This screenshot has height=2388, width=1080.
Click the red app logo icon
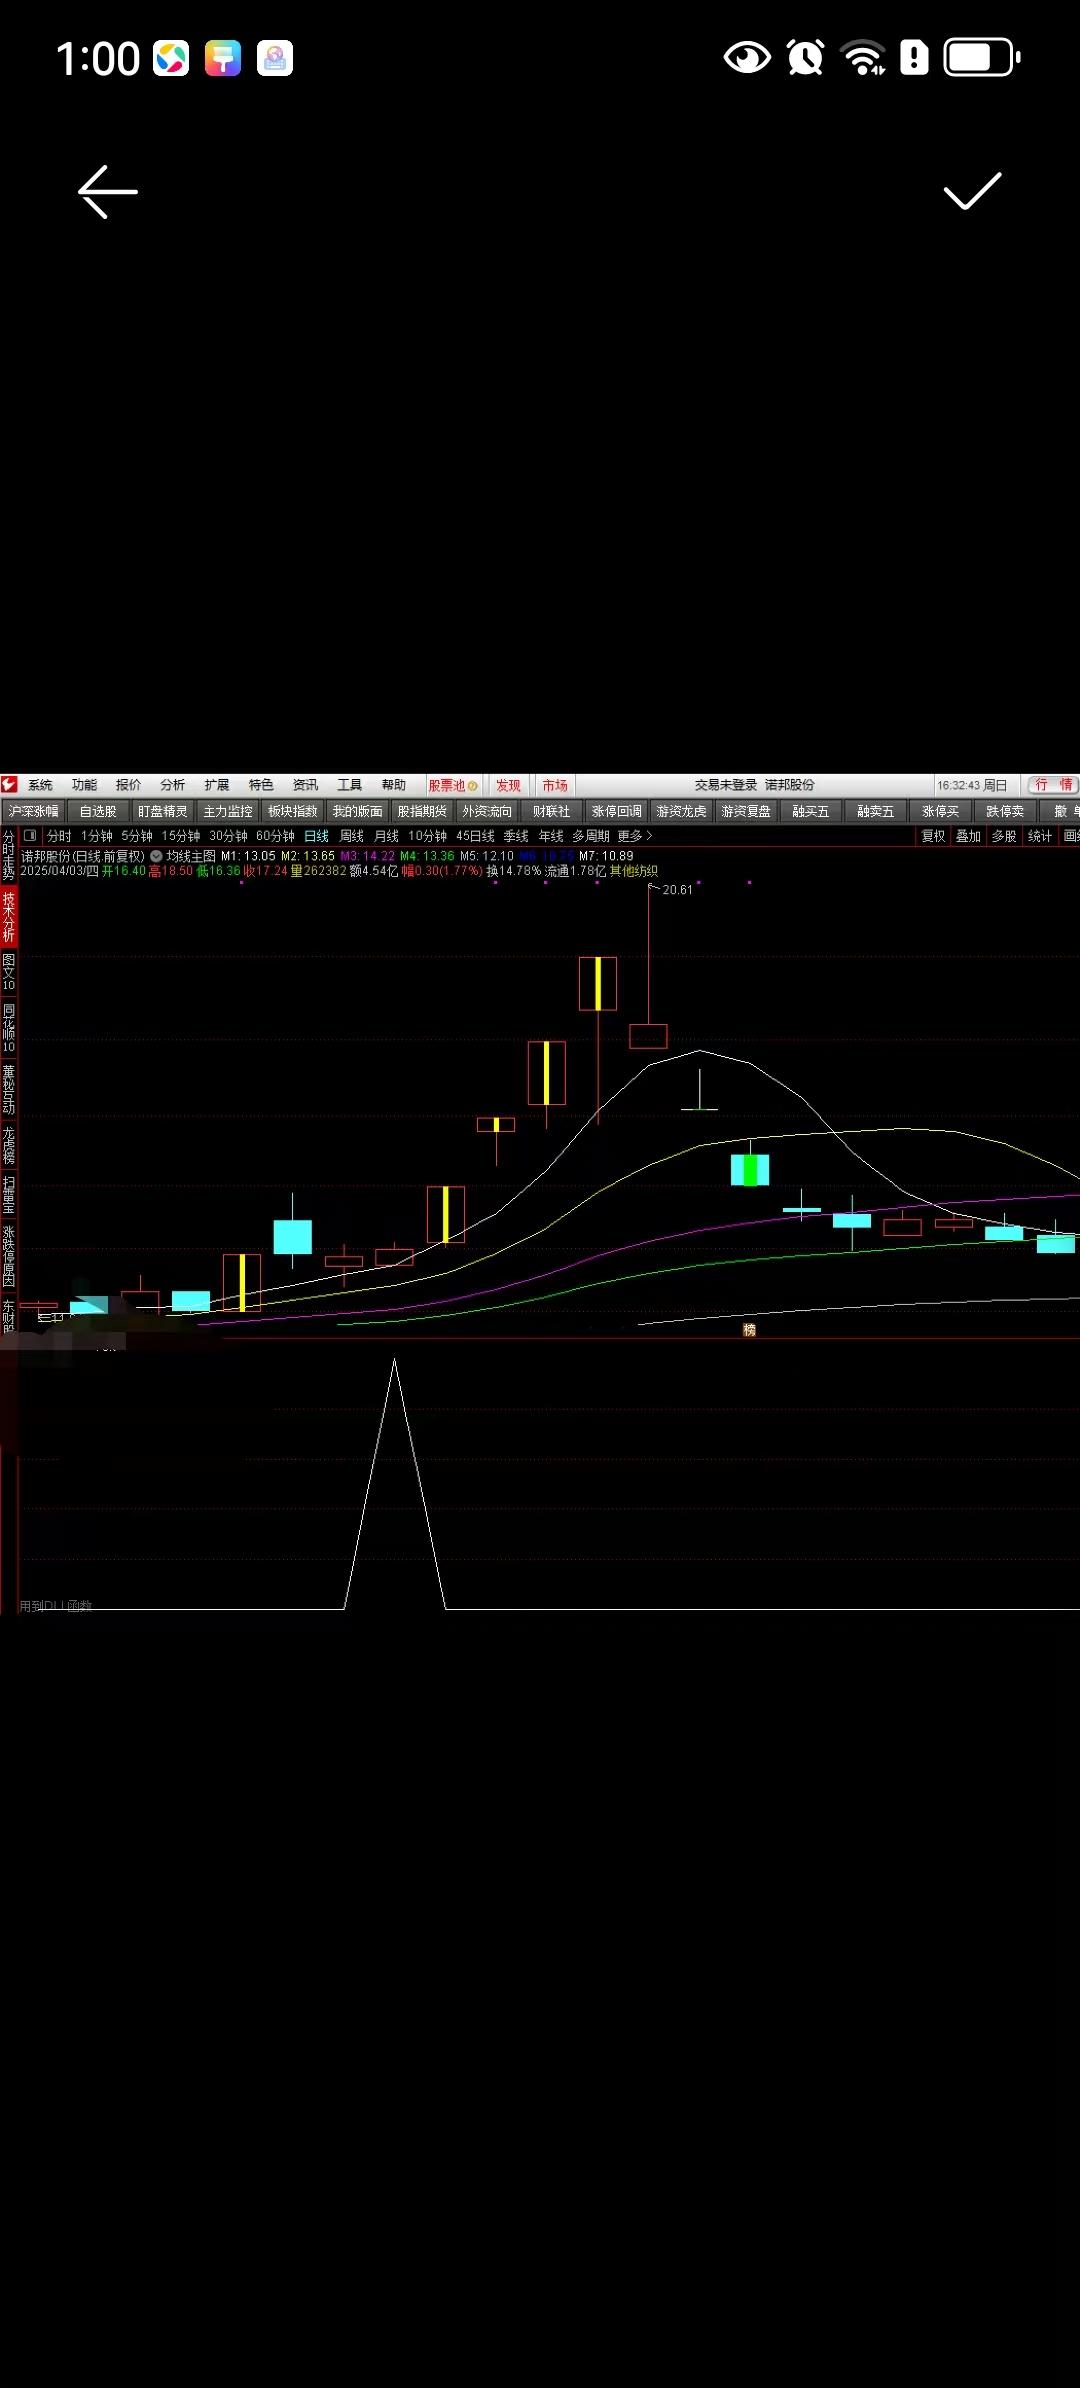10,784
